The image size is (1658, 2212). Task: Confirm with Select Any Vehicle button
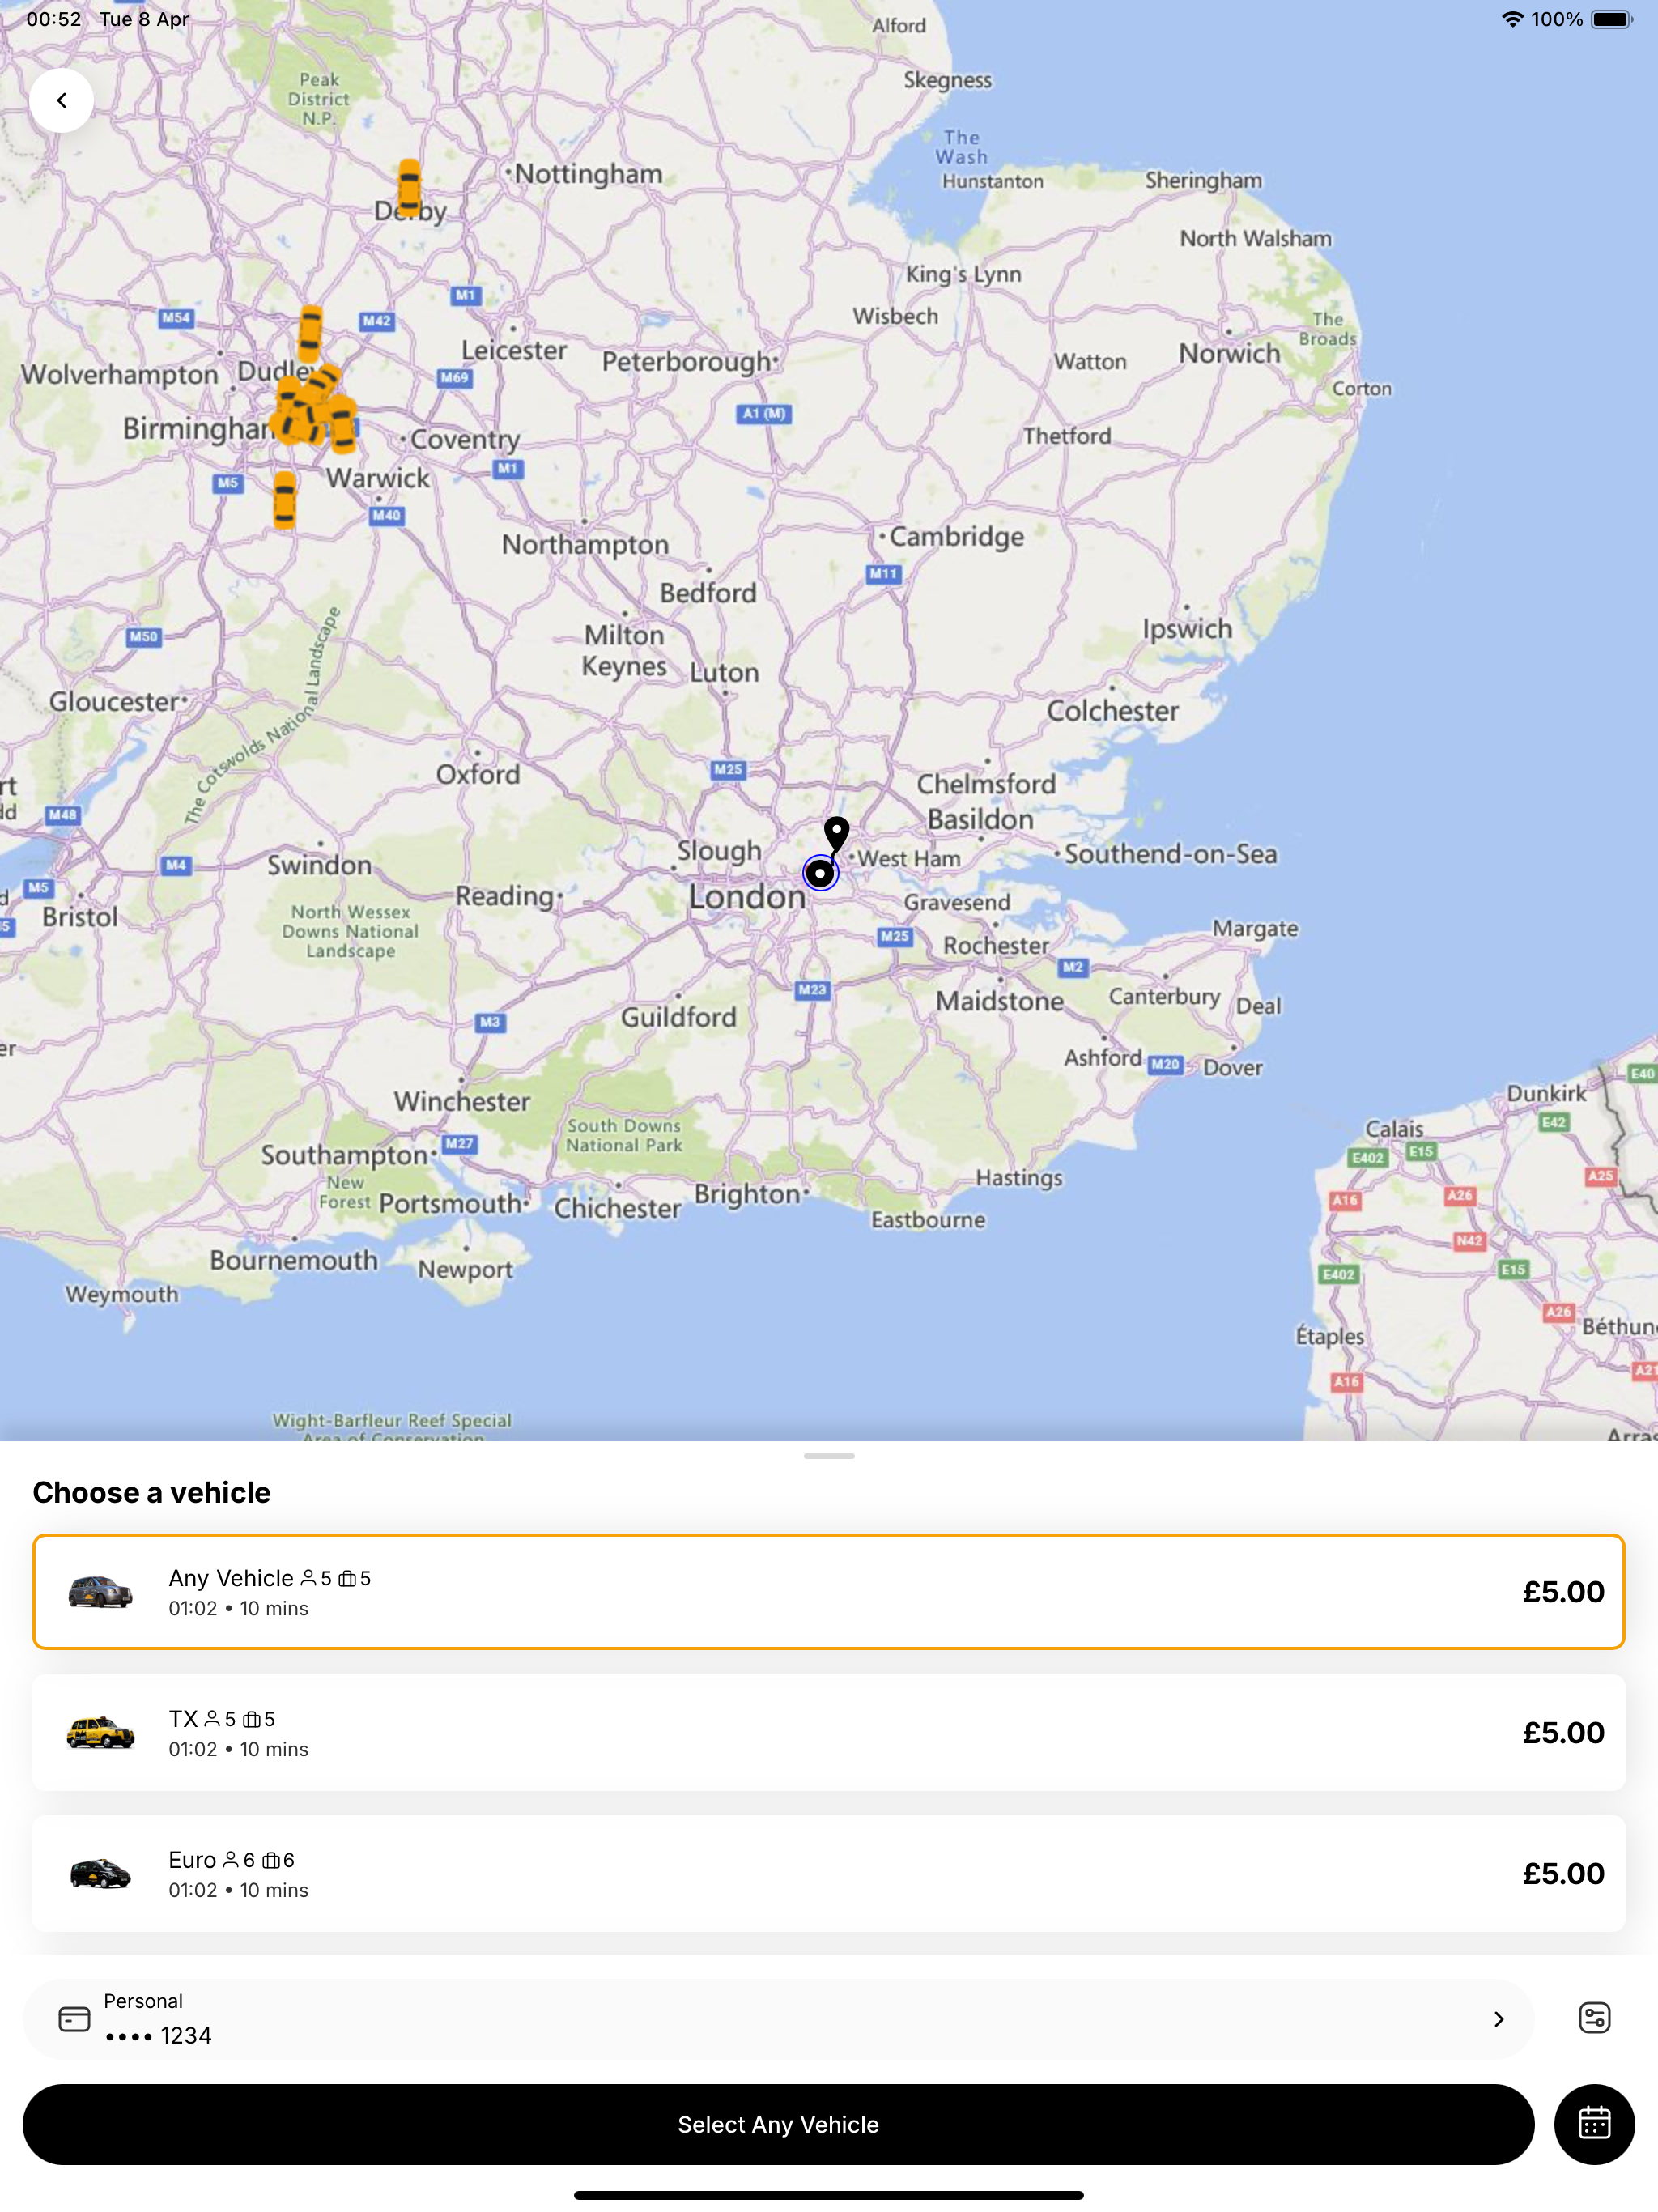(778, 2124)
